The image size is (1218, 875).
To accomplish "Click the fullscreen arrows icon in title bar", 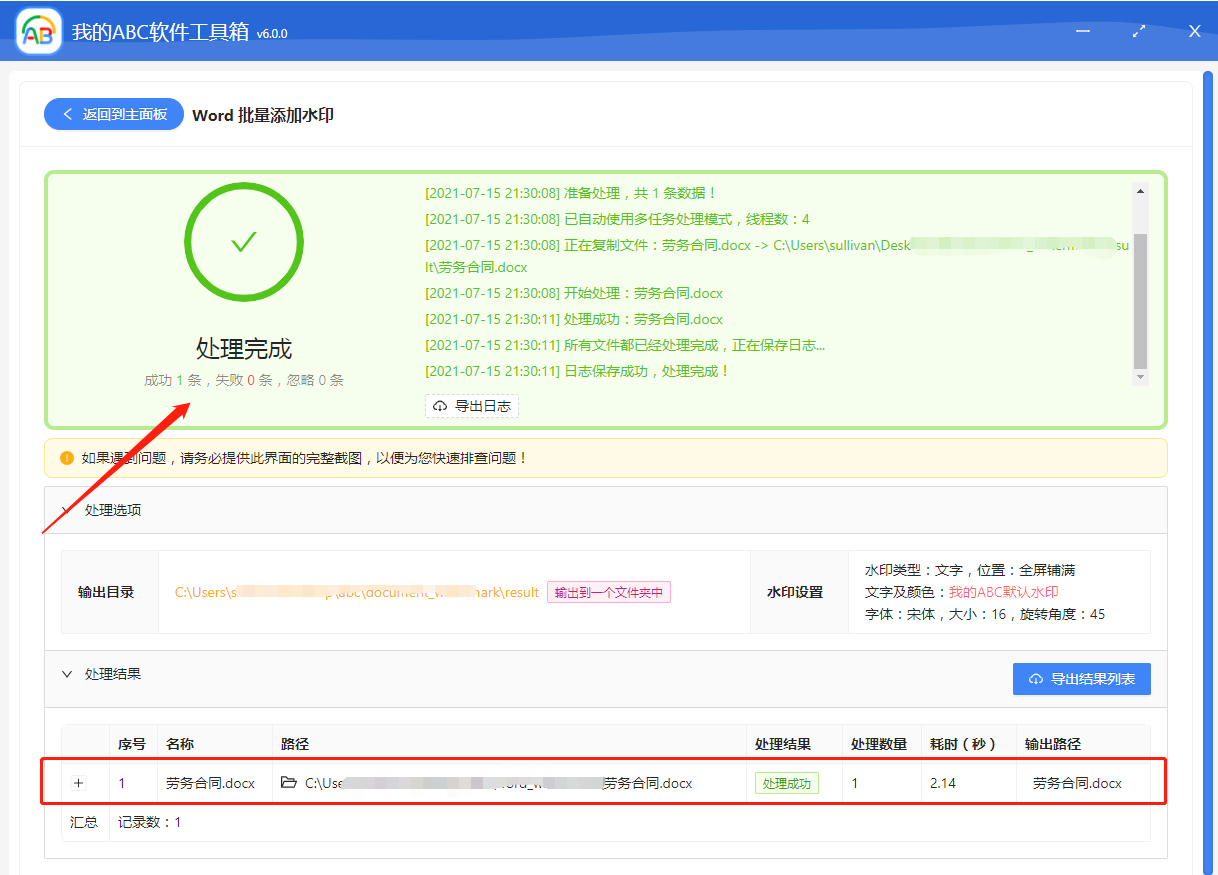I will click(1138, 31).
